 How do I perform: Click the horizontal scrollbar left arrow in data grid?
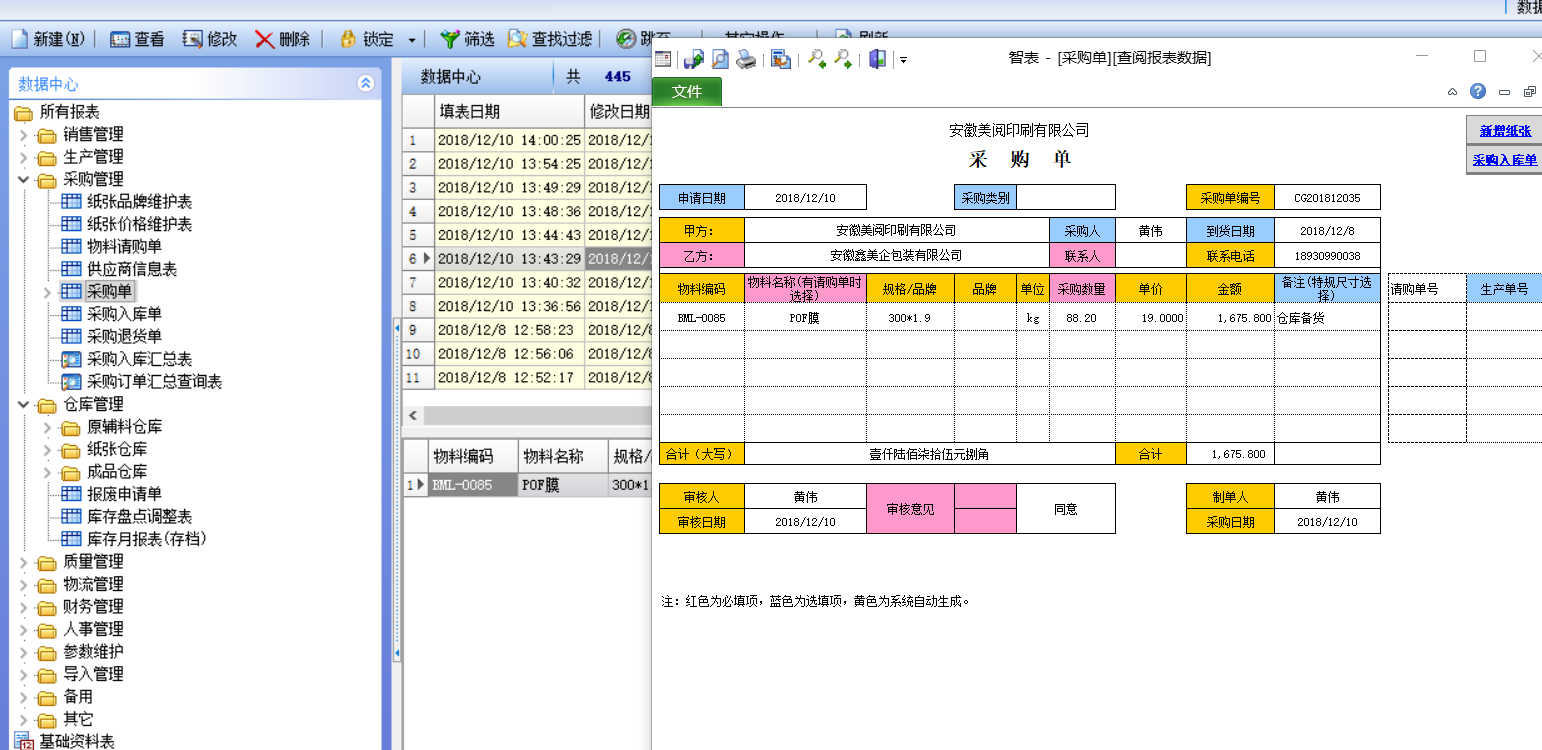[x=412, y=415]
